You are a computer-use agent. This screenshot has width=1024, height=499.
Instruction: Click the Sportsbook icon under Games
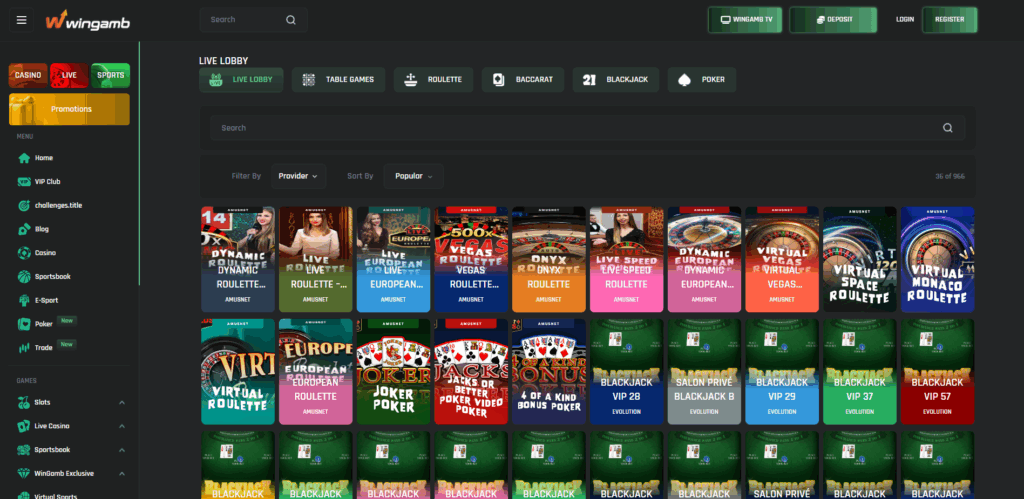pos(24,450)
